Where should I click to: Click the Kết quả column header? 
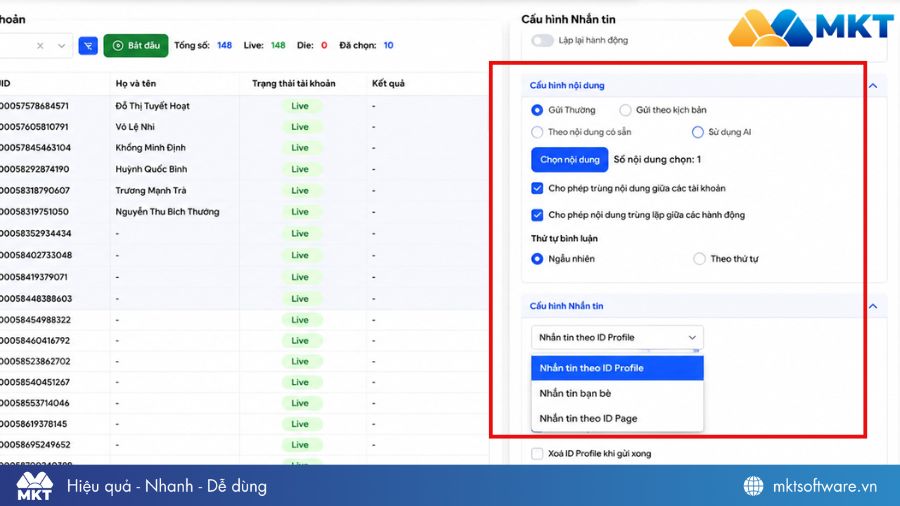[388, 83]
